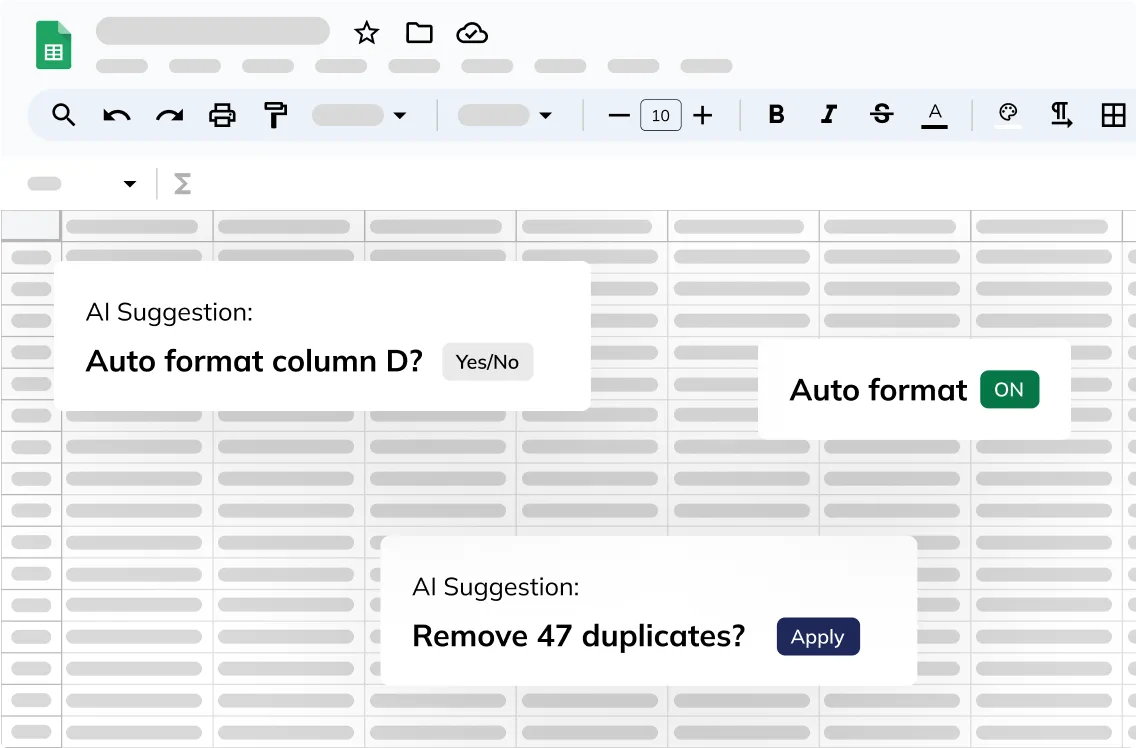Check the cloud save status

coord(472,33)
